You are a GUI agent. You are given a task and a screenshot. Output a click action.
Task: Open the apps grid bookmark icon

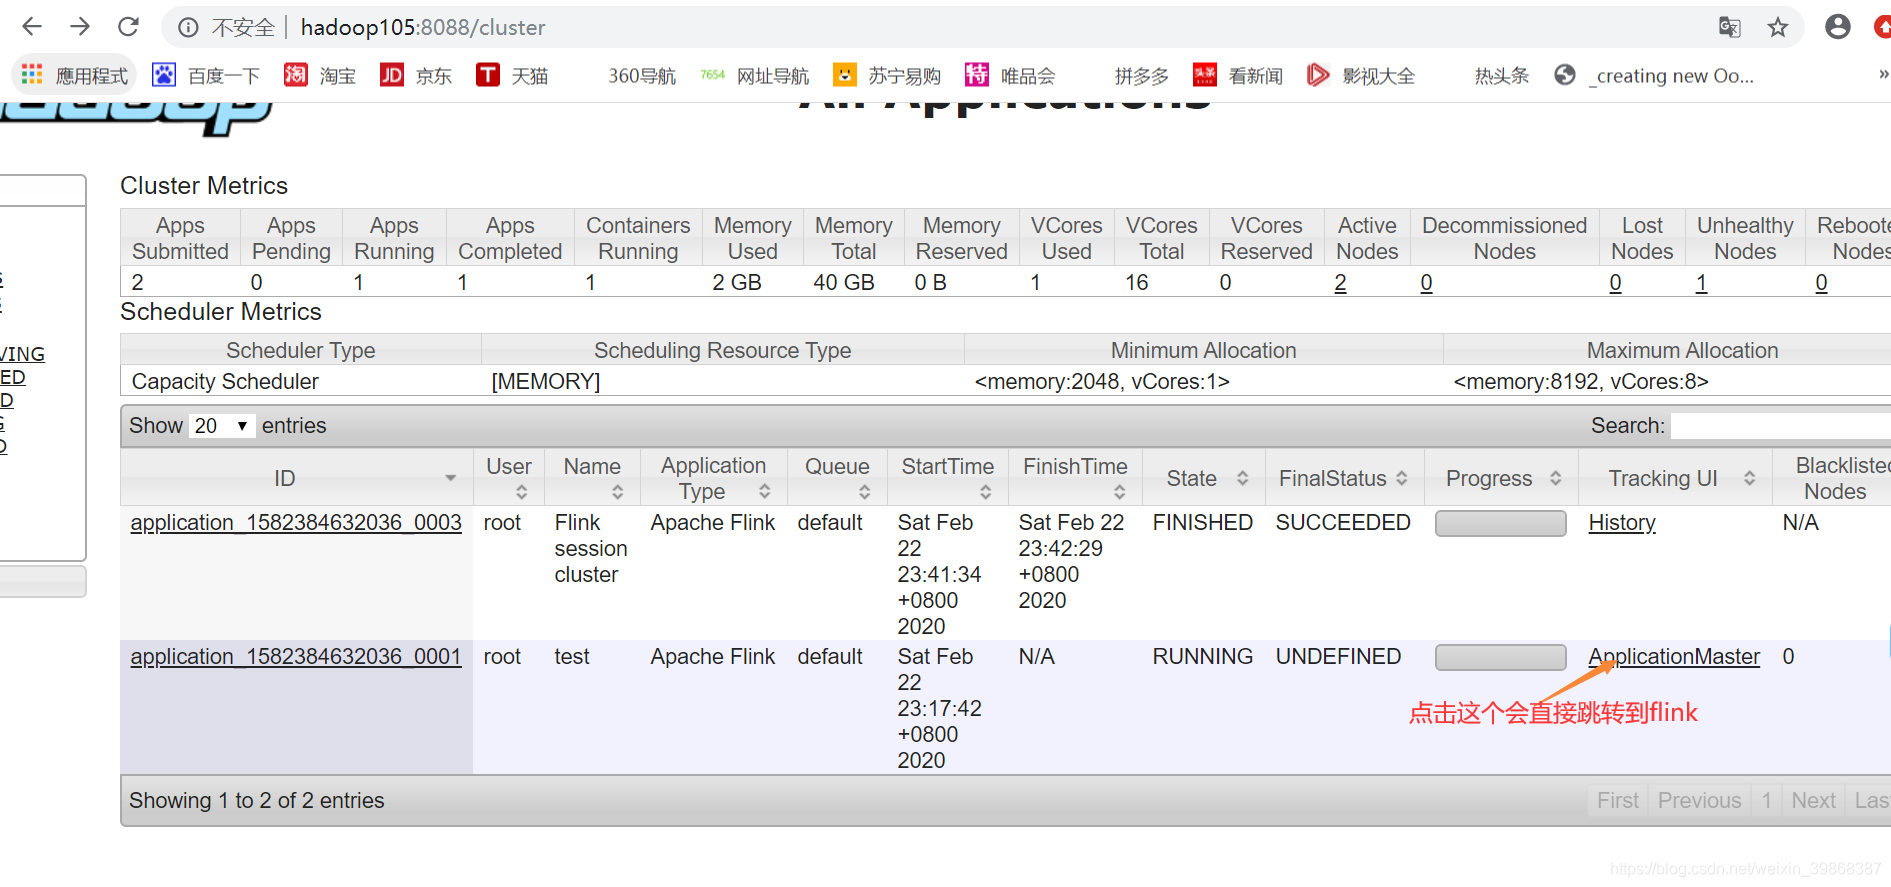32,75
